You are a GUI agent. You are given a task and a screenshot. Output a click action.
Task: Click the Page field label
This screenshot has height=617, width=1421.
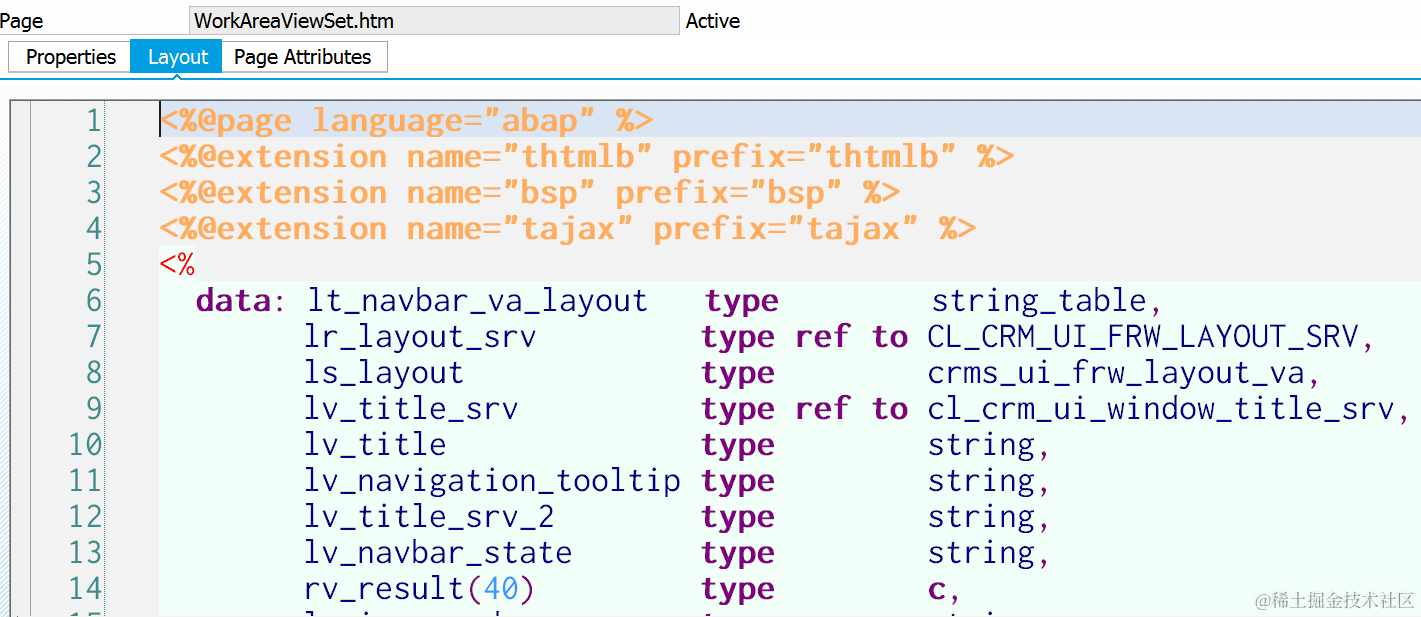[22, 21]
